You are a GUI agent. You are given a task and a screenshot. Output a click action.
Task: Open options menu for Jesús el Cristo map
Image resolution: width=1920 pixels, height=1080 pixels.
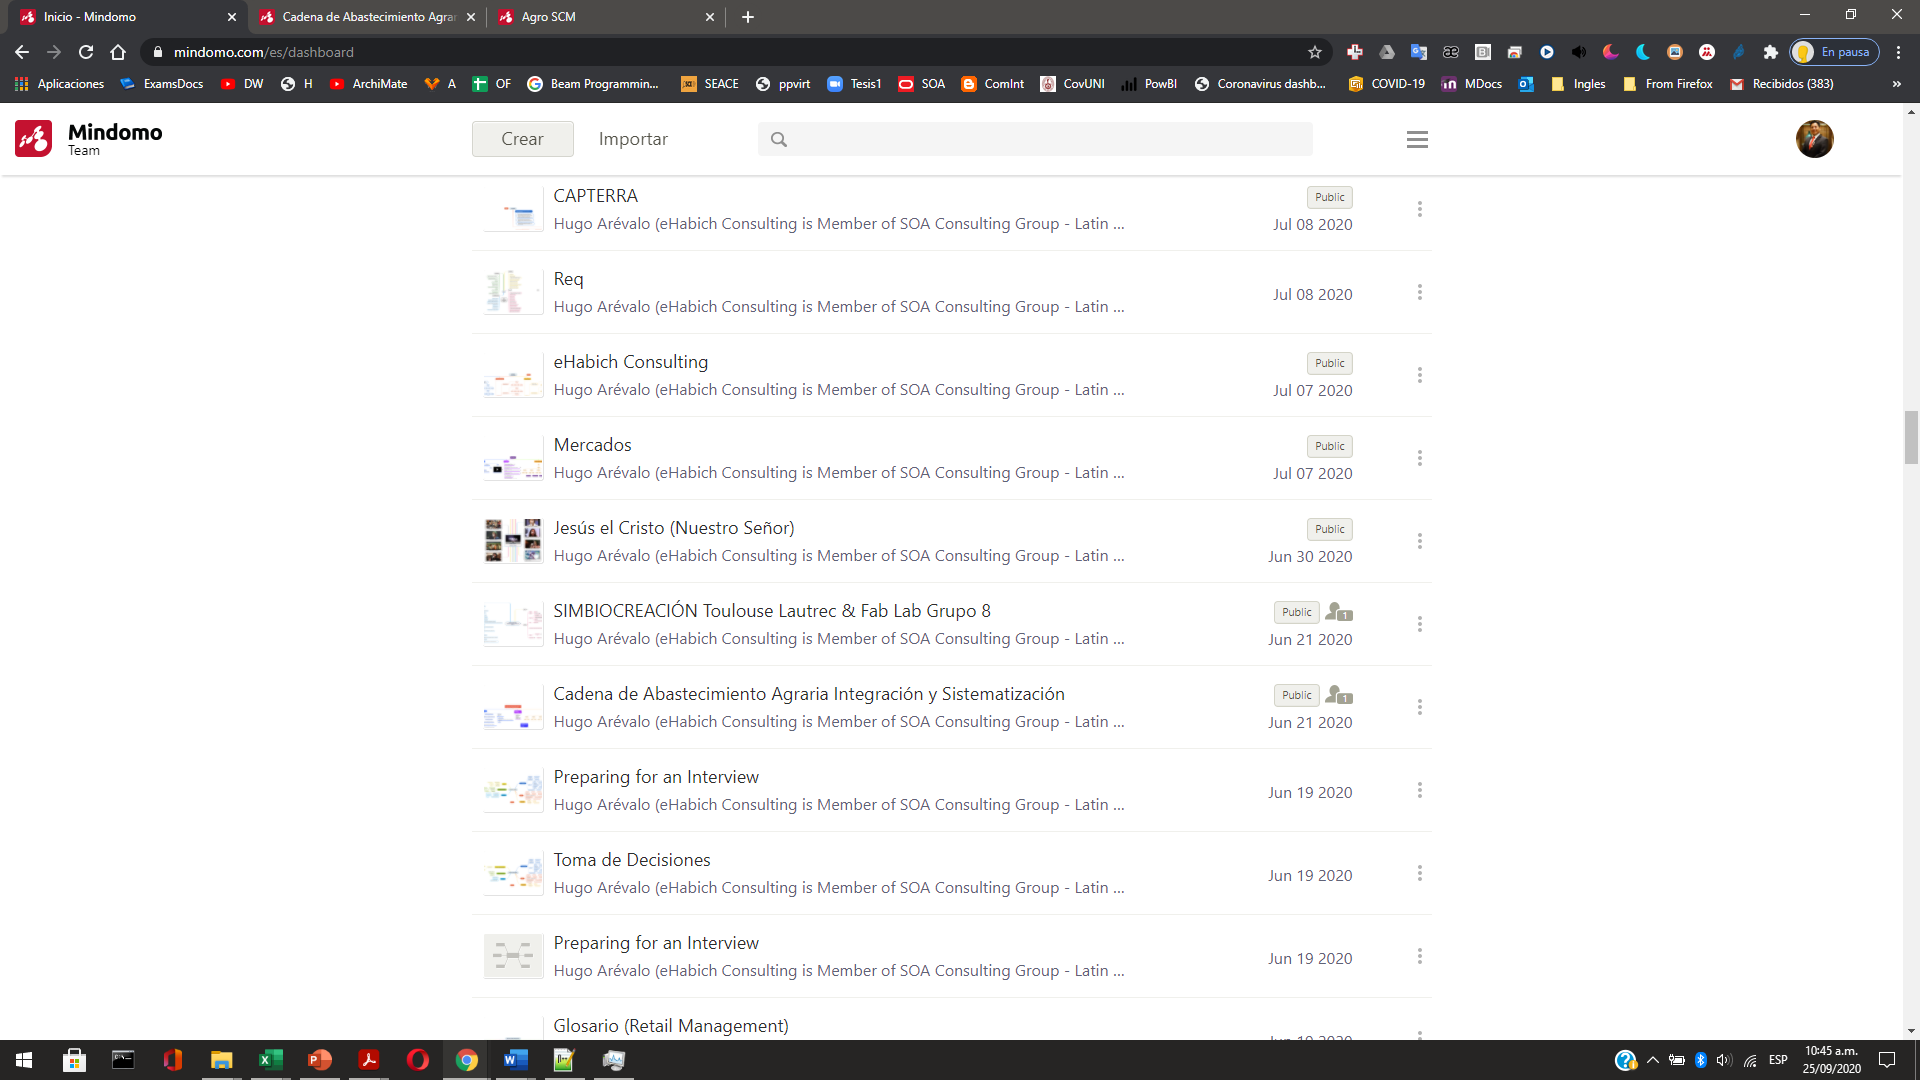[x=1419, y=541]
